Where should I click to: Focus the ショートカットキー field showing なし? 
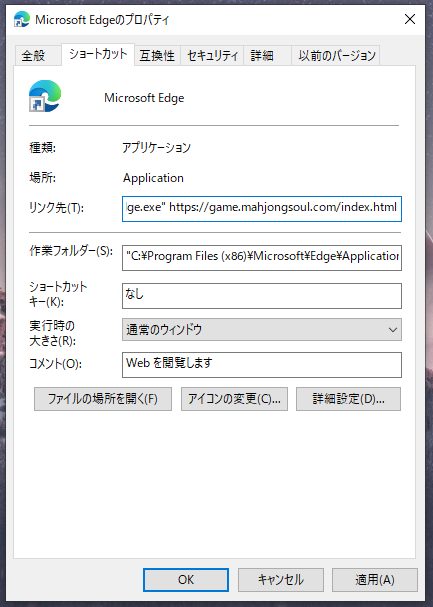pos(262,296)
